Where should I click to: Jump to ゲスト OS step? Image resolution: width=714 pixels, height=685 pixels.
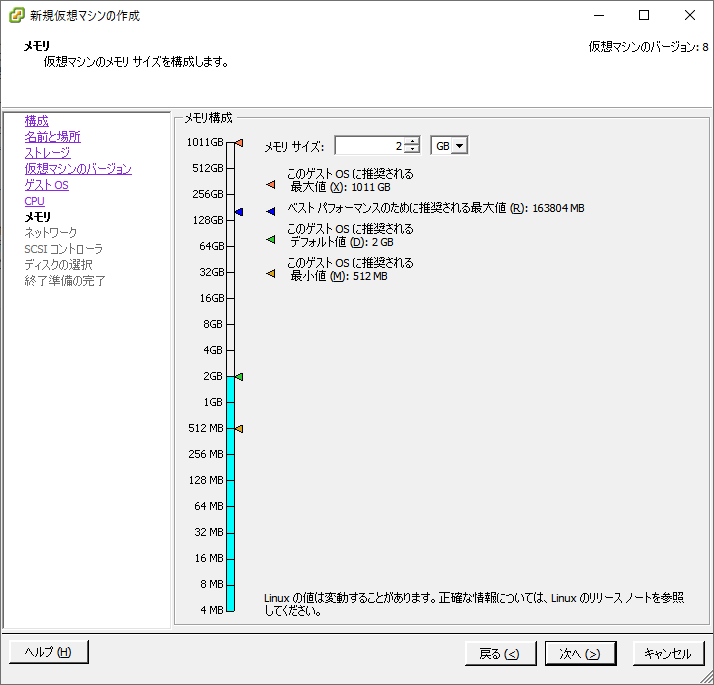click(x=46, y=185)
